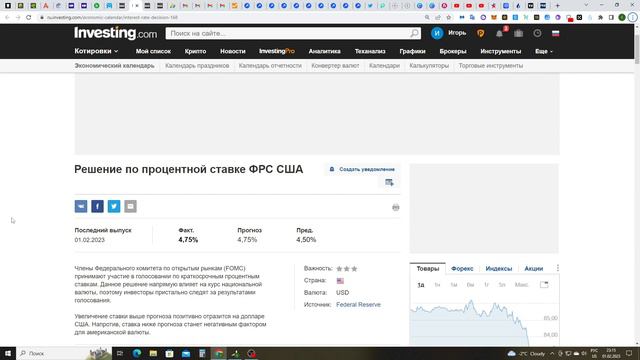Viewport: 640px width, 360px height.
Task: Open the Графики menu item
Action: point(412,51)
